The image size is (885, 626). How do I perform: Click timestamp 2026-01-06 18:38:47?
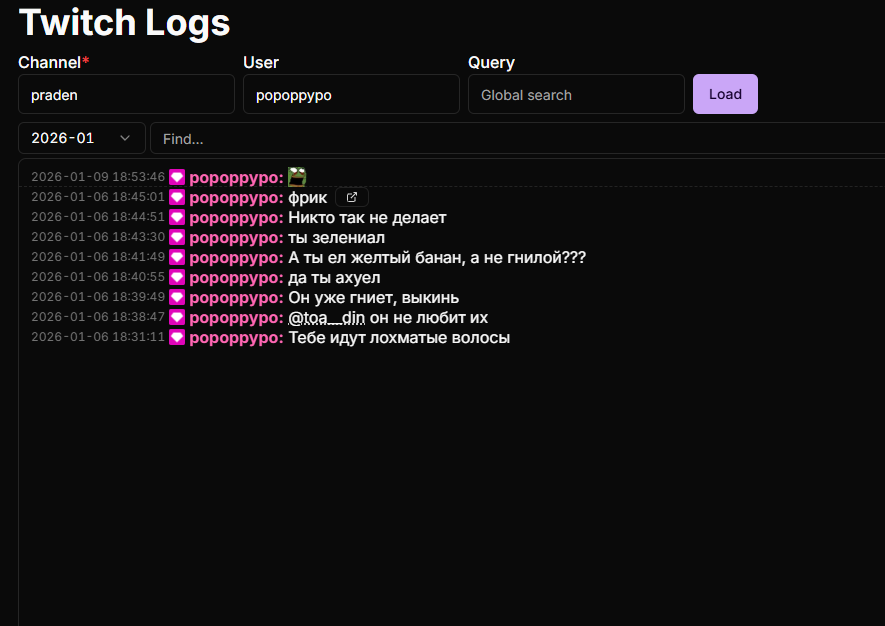(x=98, y=317)
